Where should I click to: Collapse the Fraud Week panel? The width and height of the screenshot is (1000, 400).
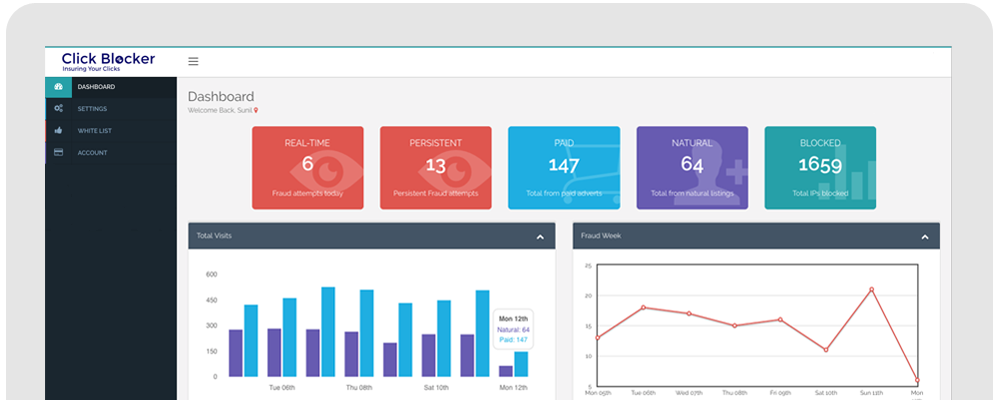tap(925, 237)
